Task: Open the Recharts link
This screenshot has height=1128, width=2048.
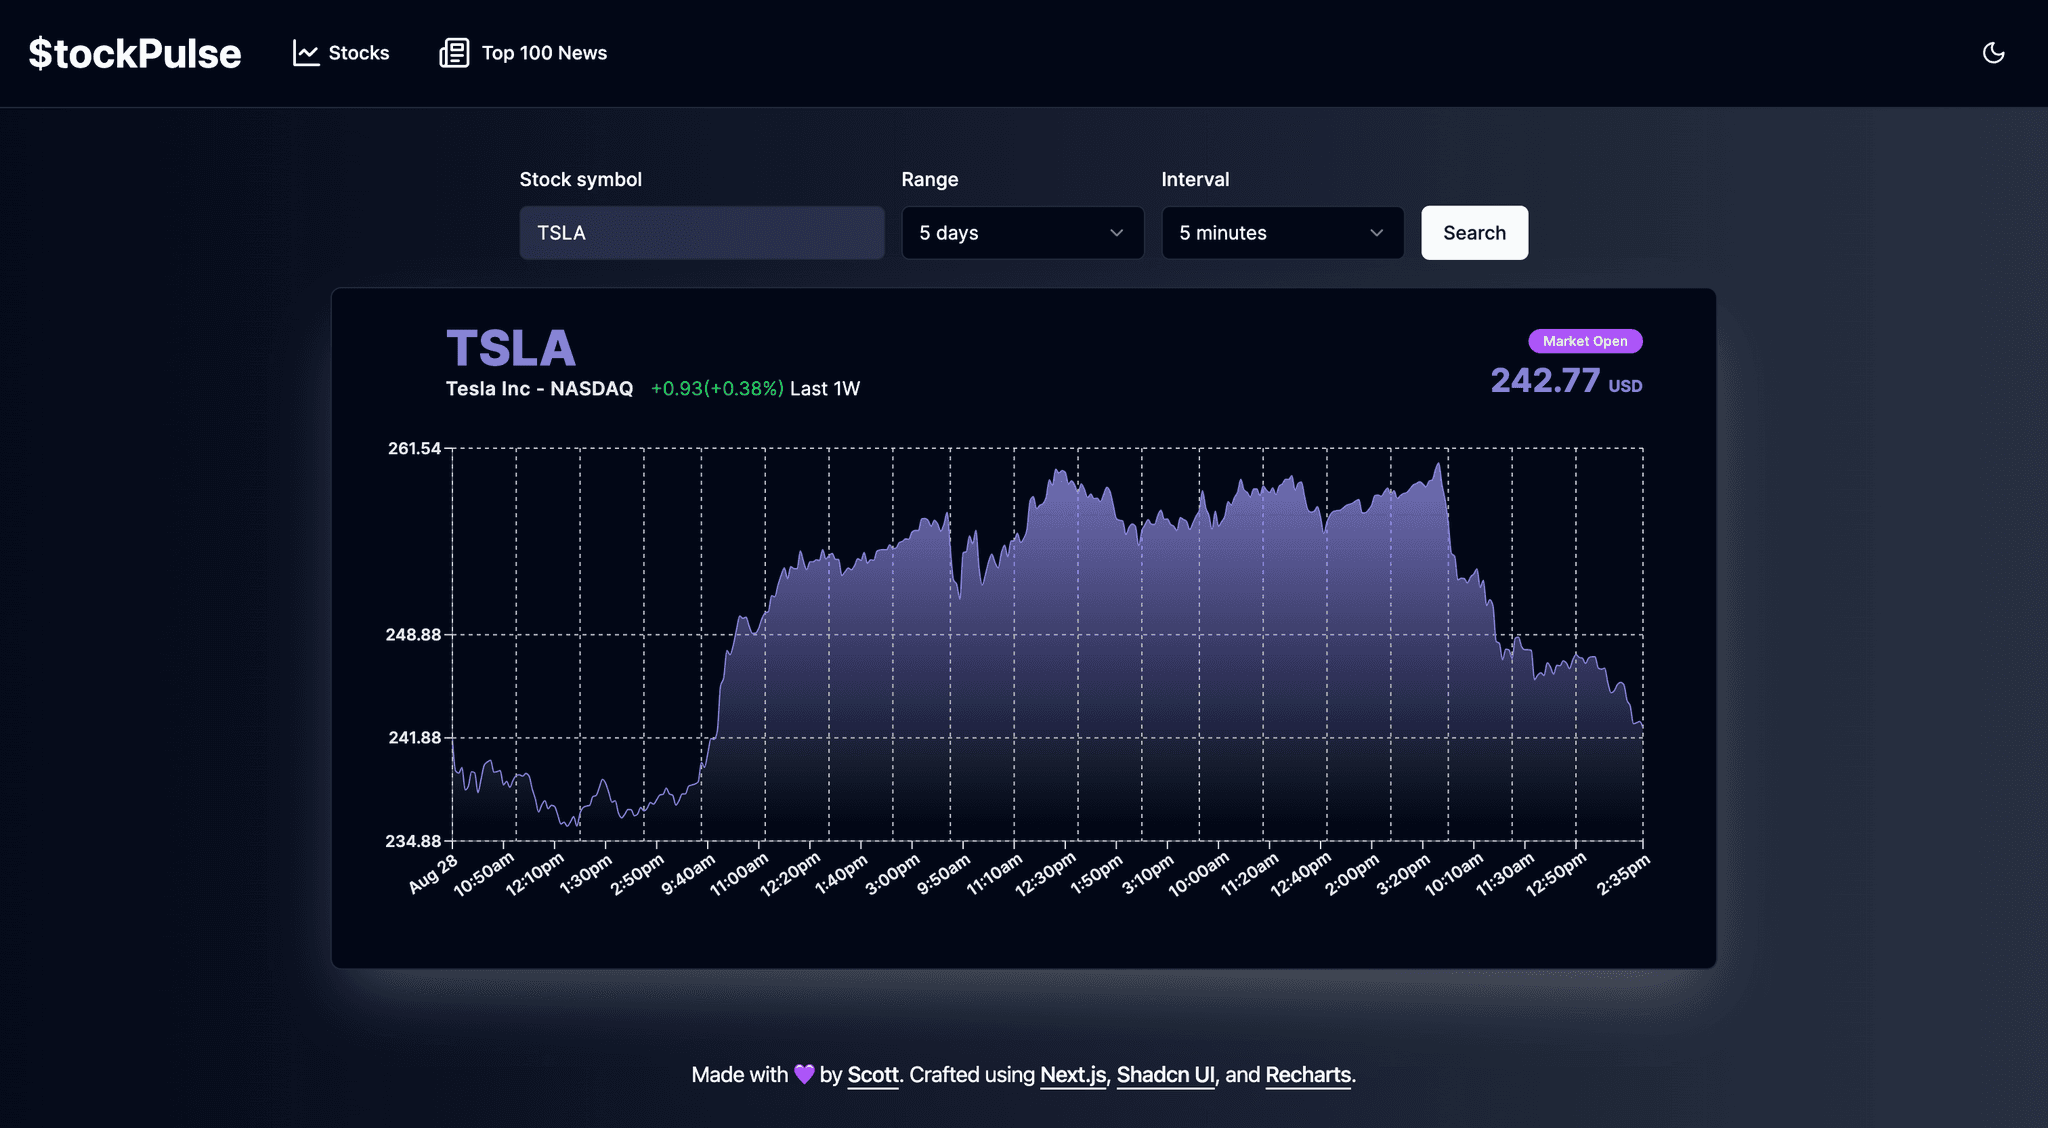Action: (x=1307, y=1074)
